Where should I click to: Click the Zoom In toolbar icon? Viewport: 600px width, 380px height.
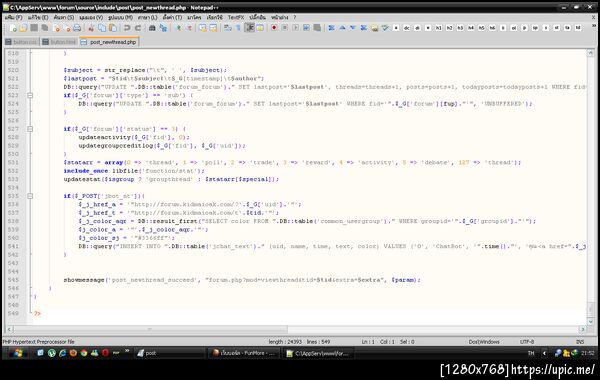(x=178, y=28)
